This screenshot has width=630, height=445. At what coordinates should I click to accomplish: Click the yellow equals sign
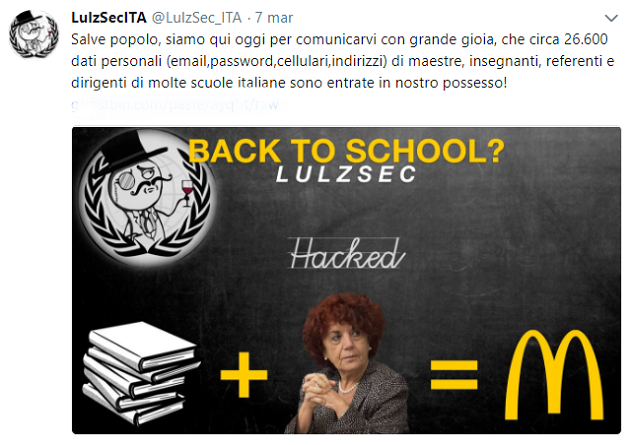(x=454, y=375)
